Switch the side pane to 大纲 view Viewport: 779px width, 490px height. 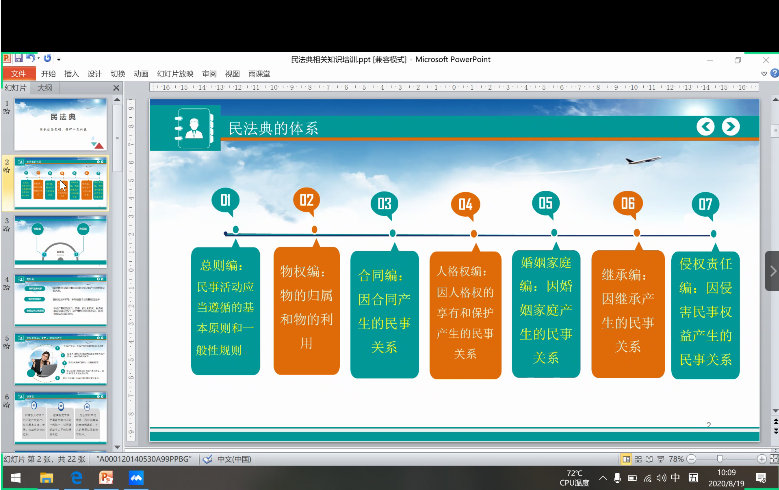45,87
